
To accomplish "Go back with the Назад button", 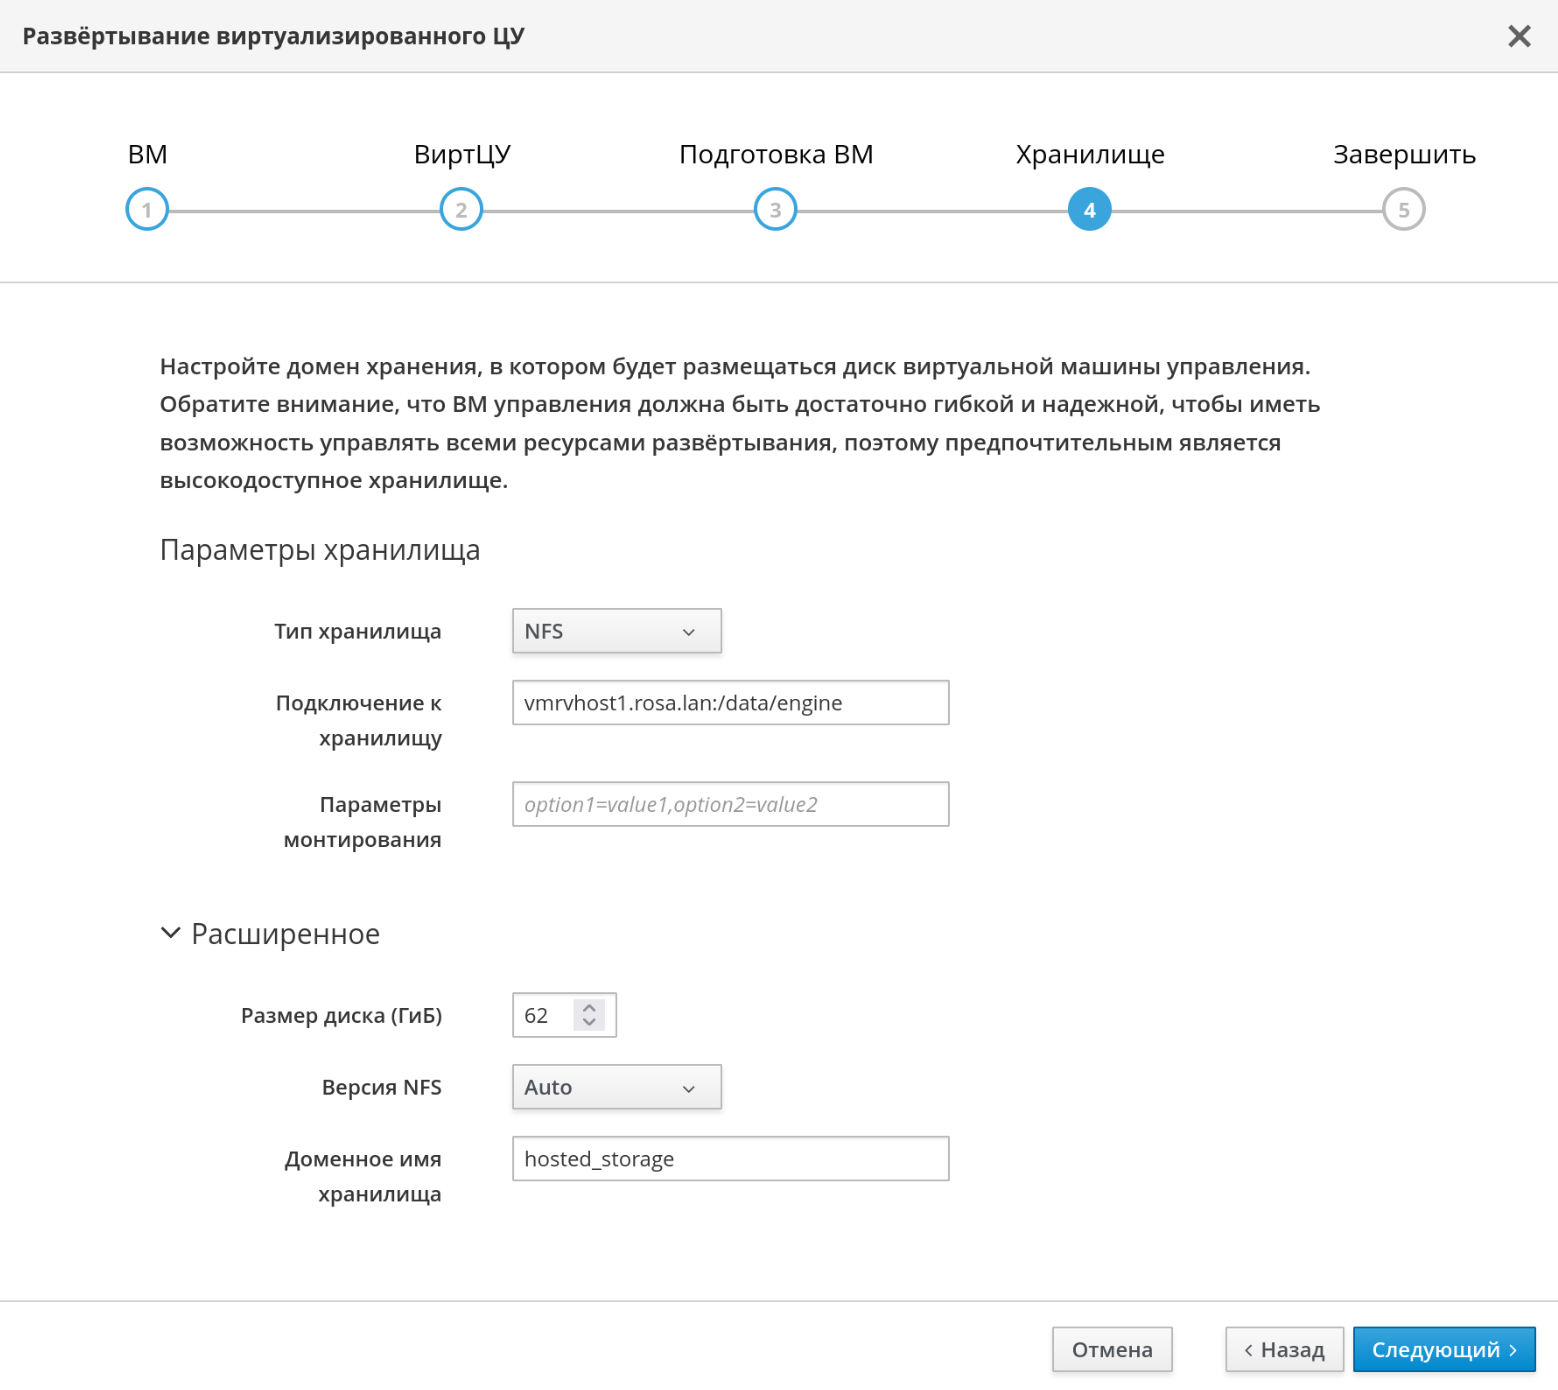I will 1284,1350.
